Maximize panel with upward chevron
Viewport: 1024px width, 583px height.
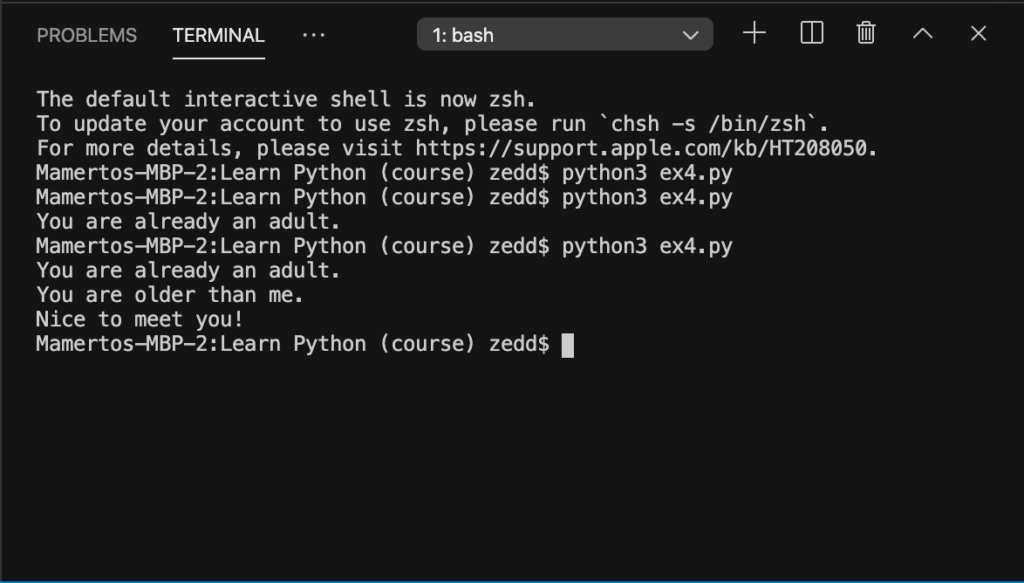coord(922,33)
